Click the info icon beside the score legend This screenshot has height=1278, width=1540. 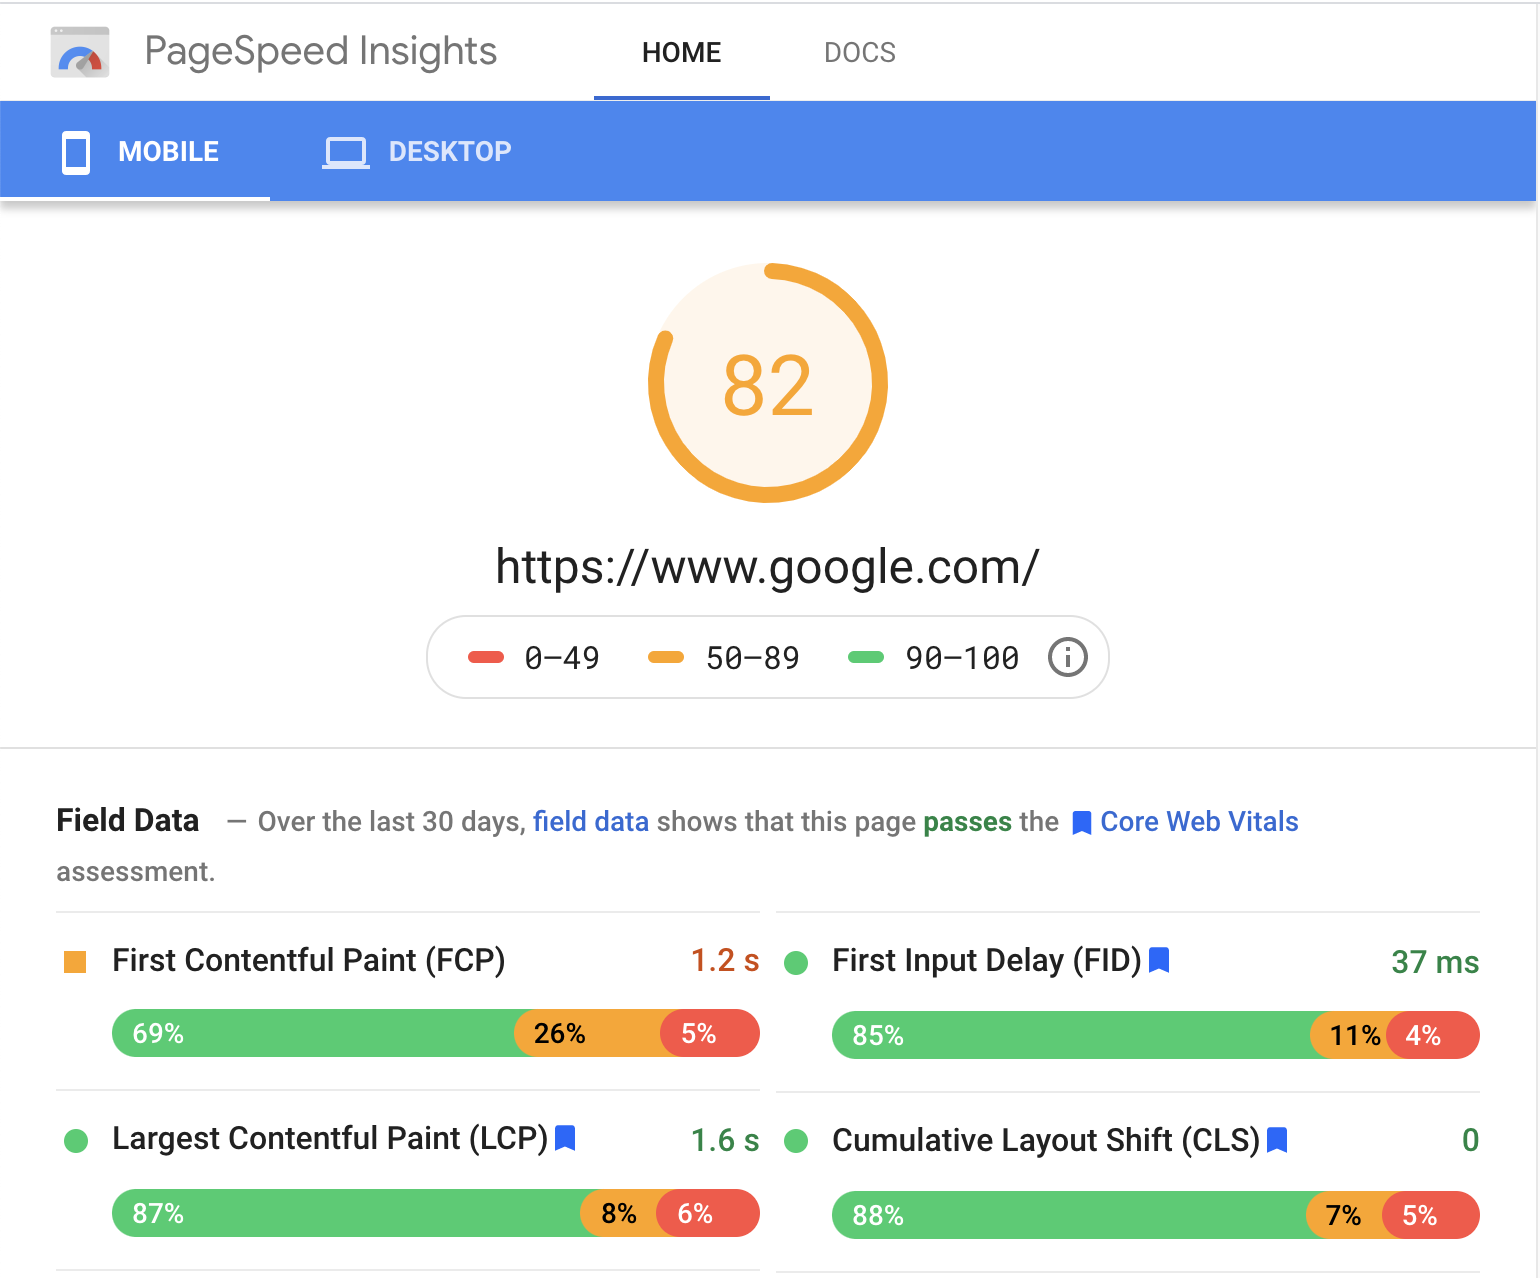click(x=1067, y=657)
